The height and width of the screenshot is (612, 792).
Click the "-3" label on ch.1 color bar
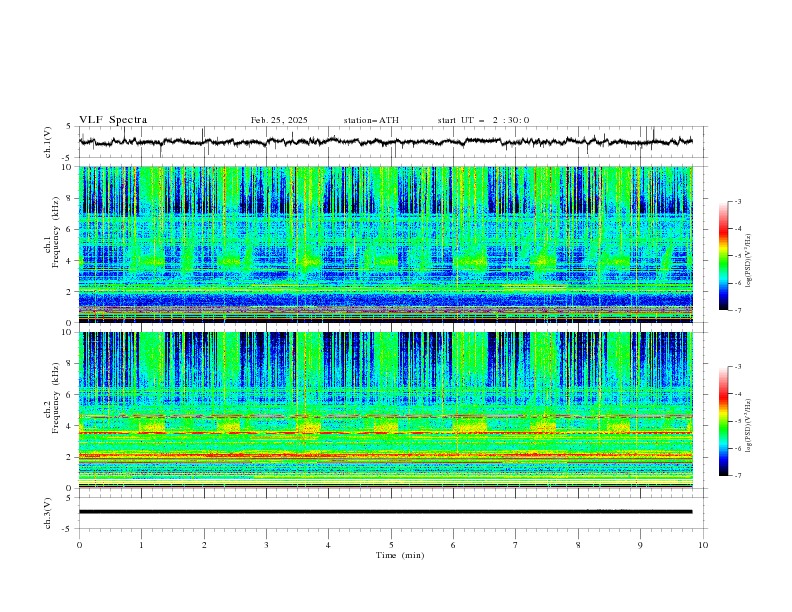pos(738,201)
